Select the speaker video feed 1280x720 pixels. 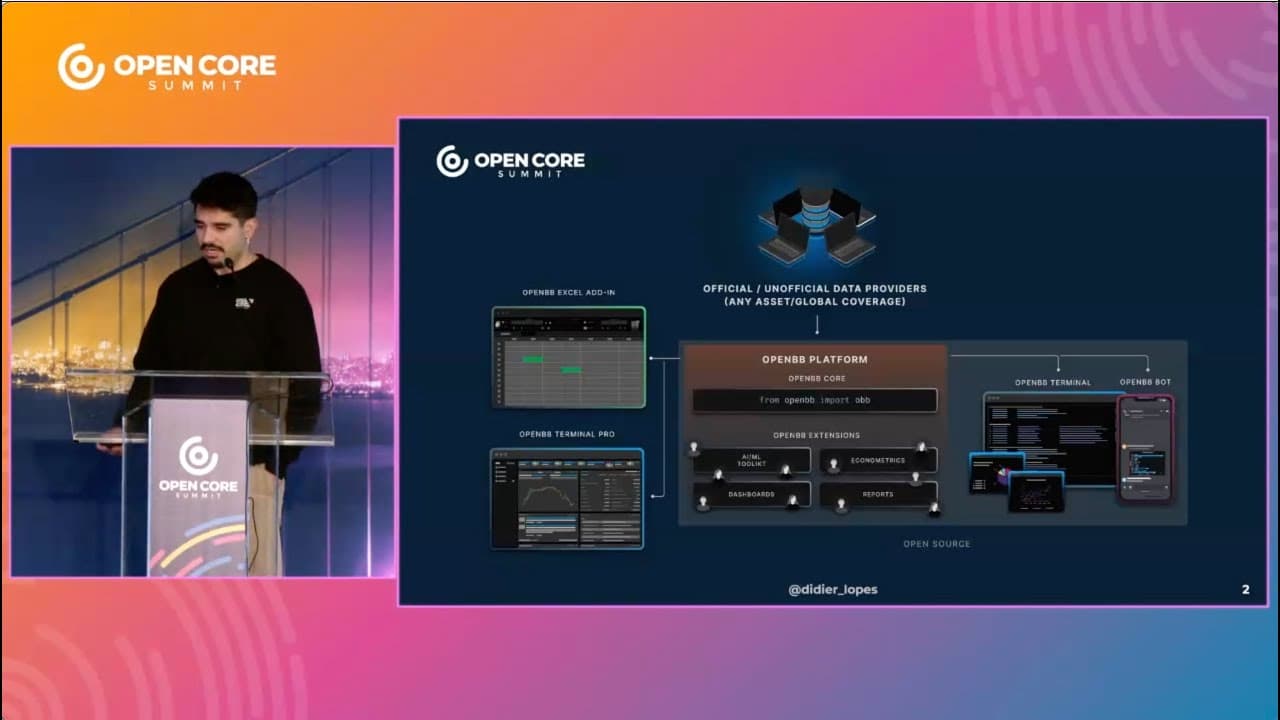[x=203, y=362]
